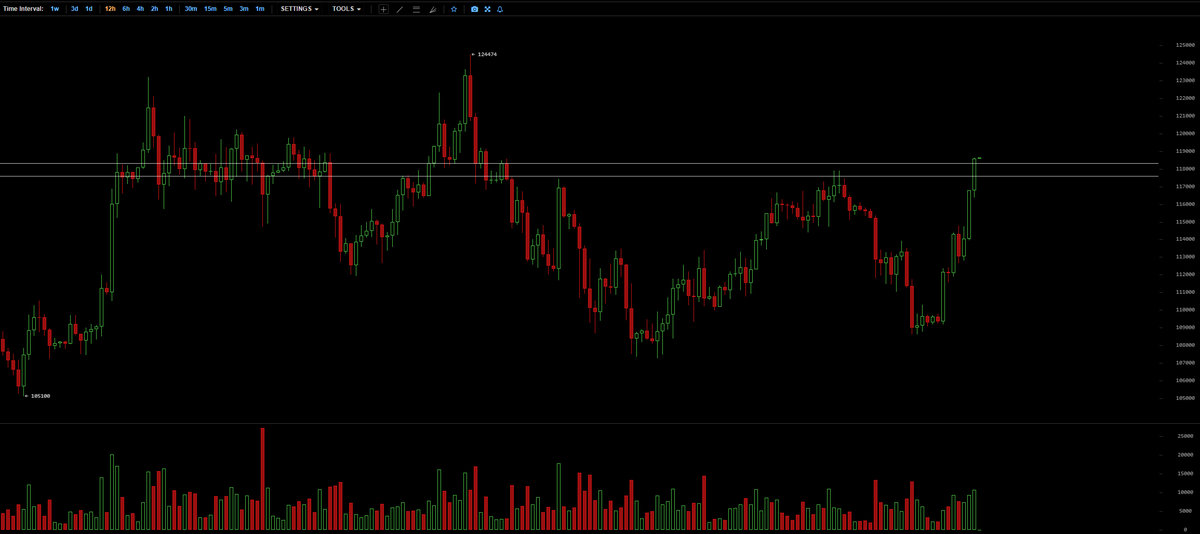Select the fan lines drawing tool
This screenshot has height=534, width=1200.
tap(432, 9)
